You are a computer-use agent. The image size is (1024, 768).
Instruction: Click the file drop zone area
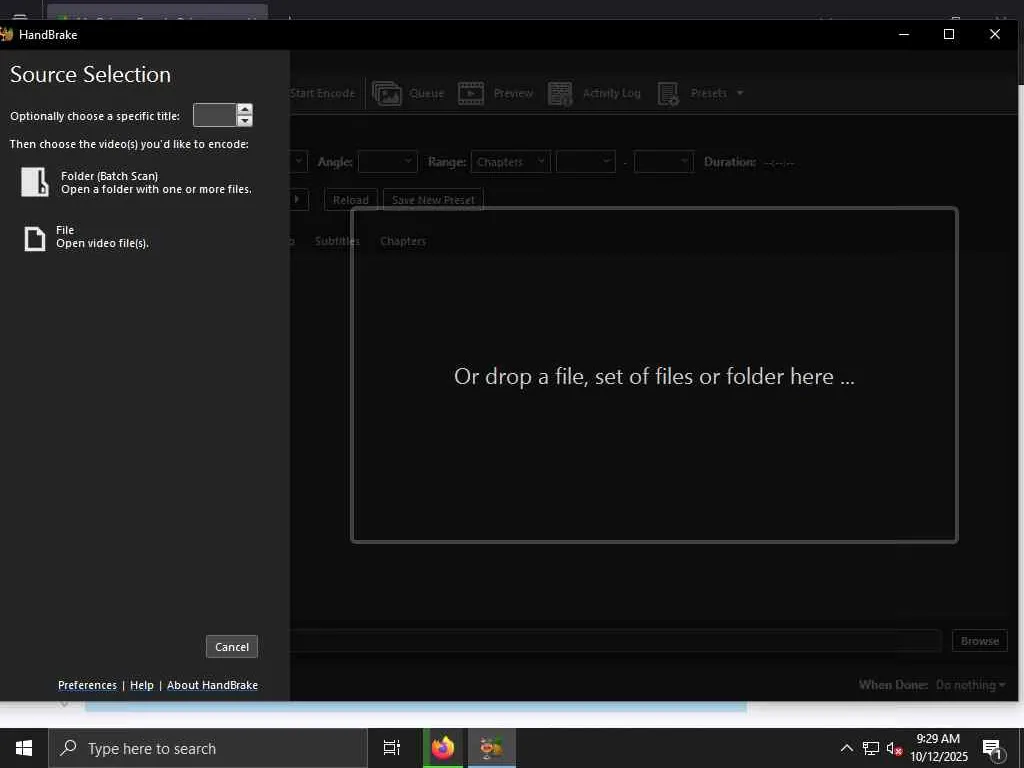pyautogui.click(x=654, y=376)
